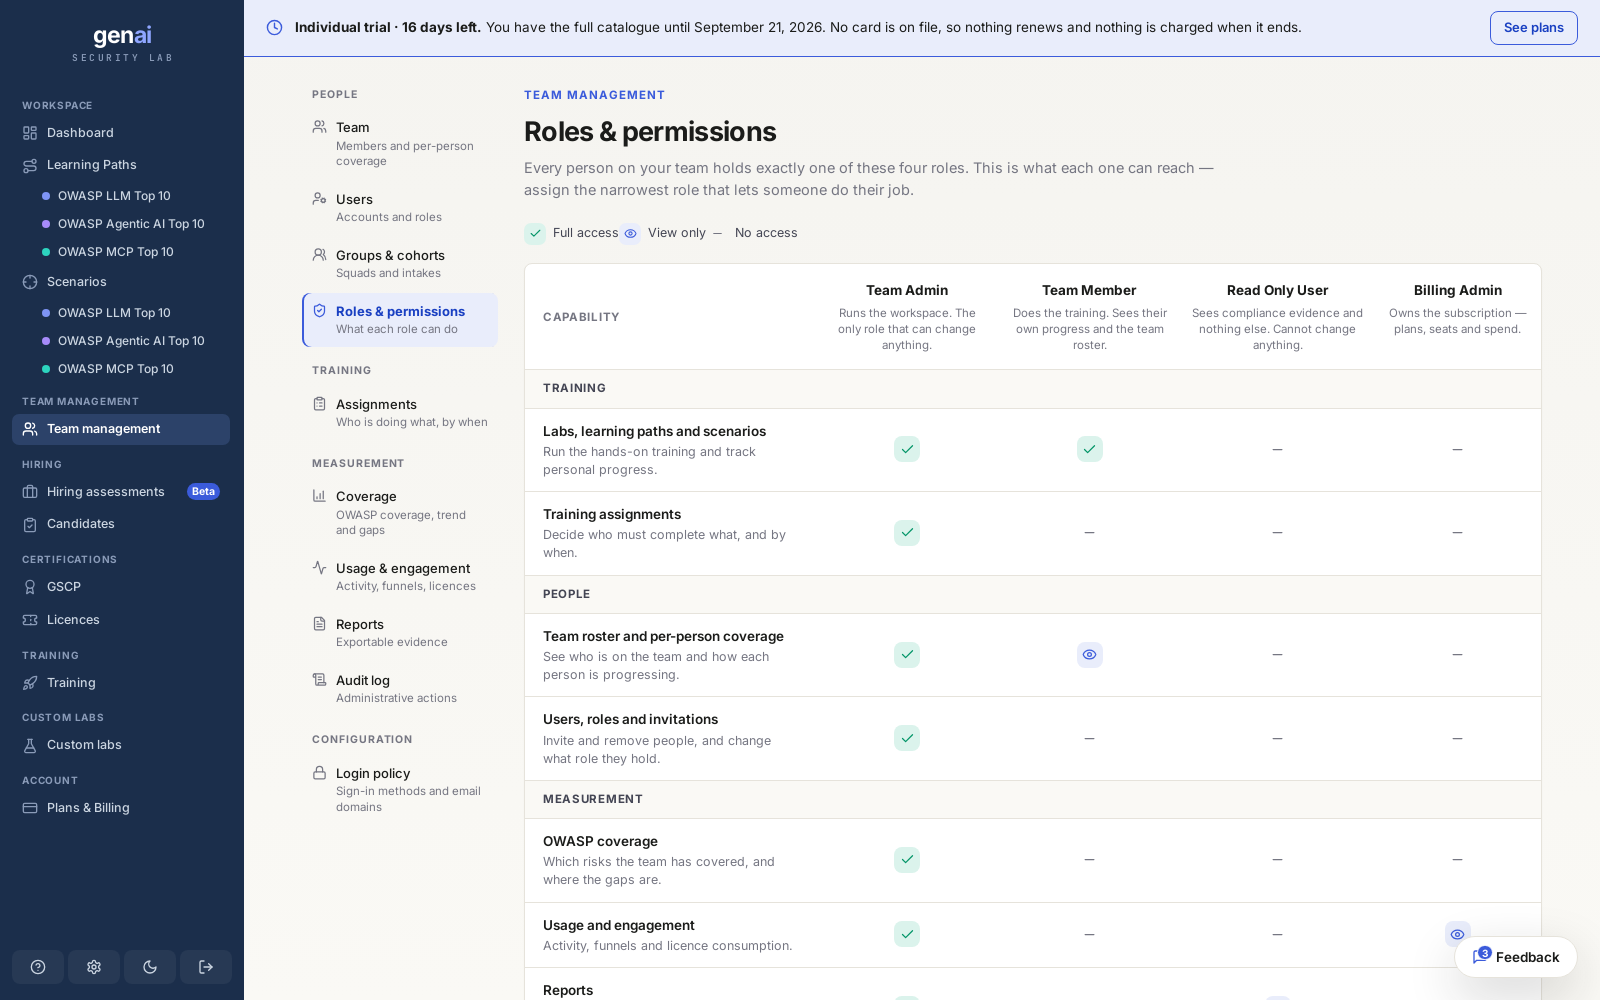This screenshot has height=1000, width=1600.
Task: Click the trial clock icon in banner
Action: click(x=274, y=28)
